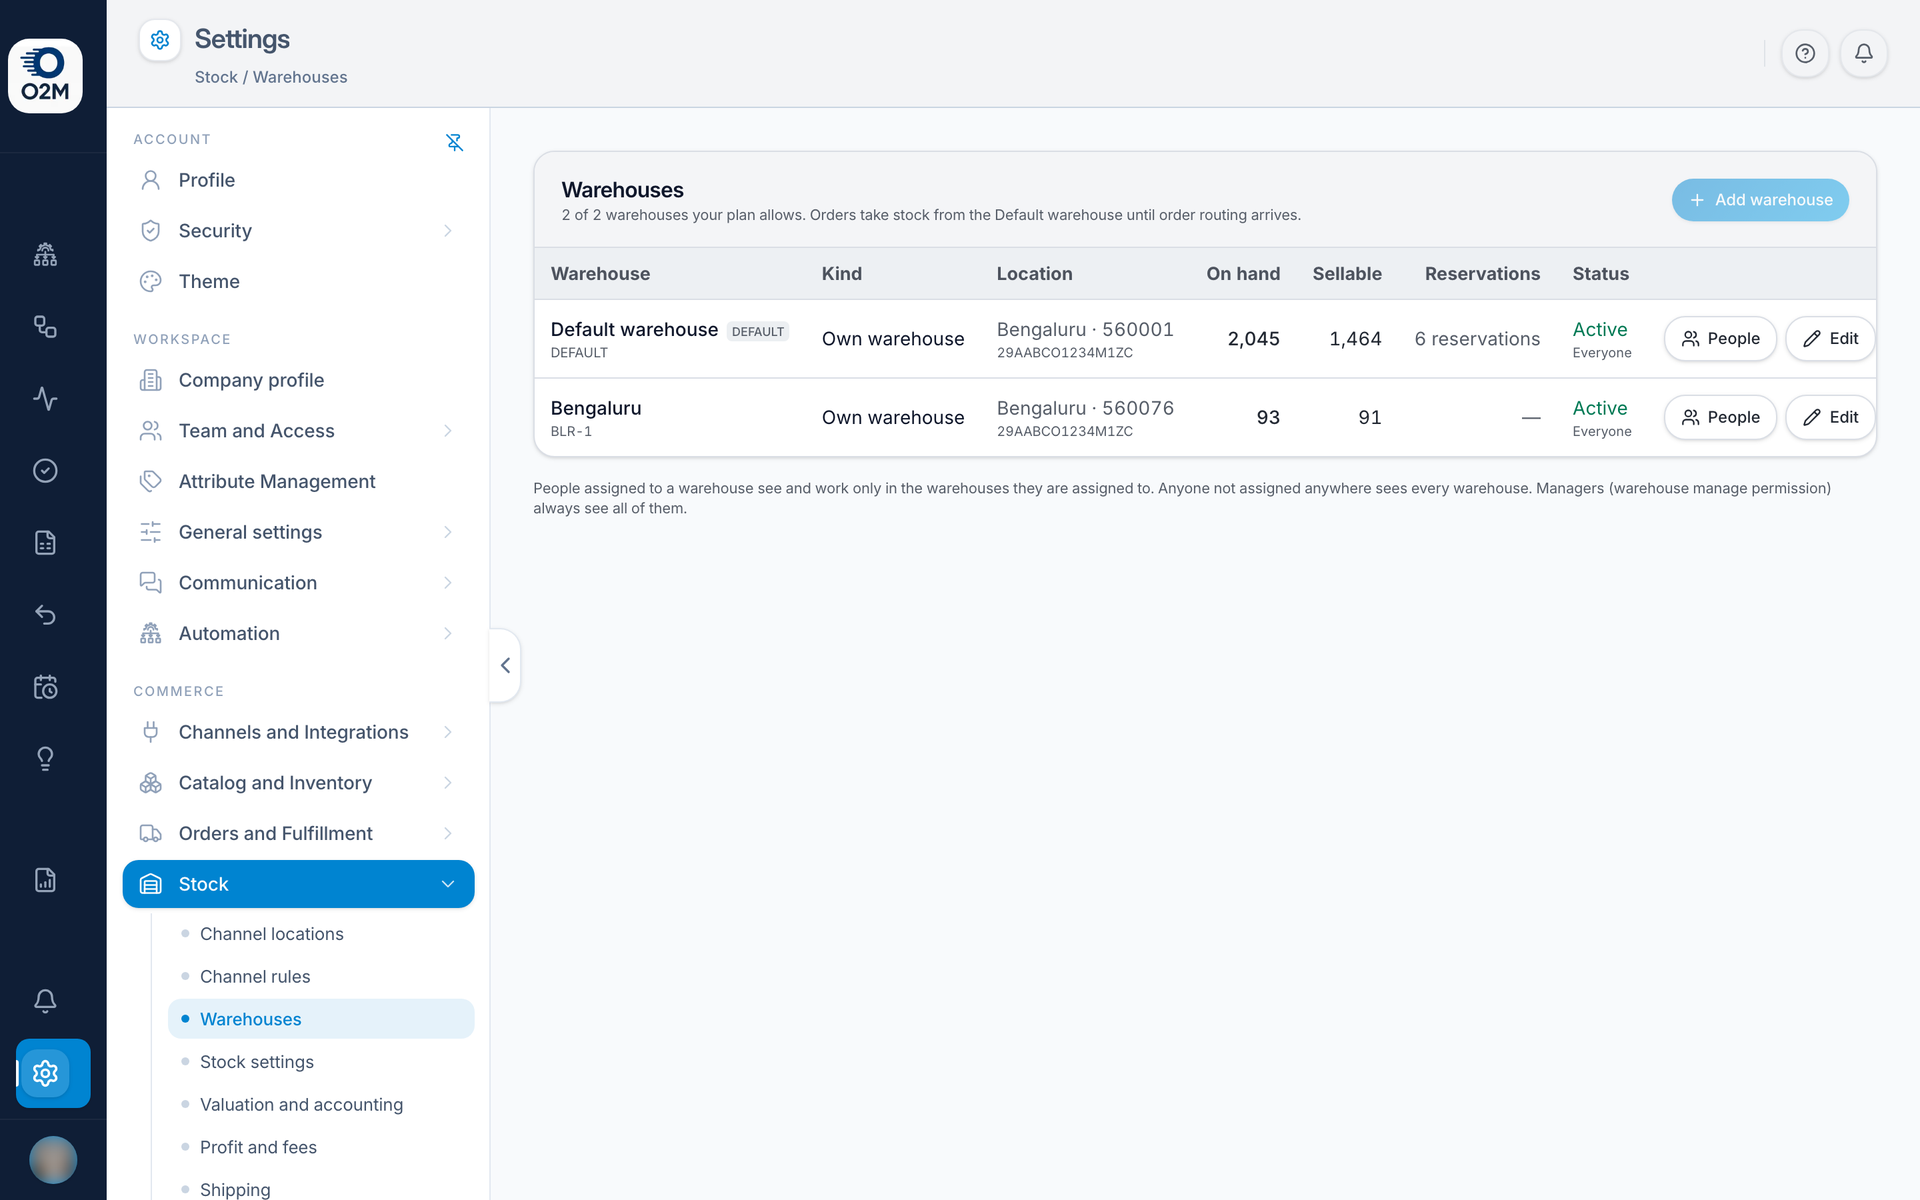1920x1200 pixels.
Task: Open People for Default warehouse
Action: (1720, 339)
